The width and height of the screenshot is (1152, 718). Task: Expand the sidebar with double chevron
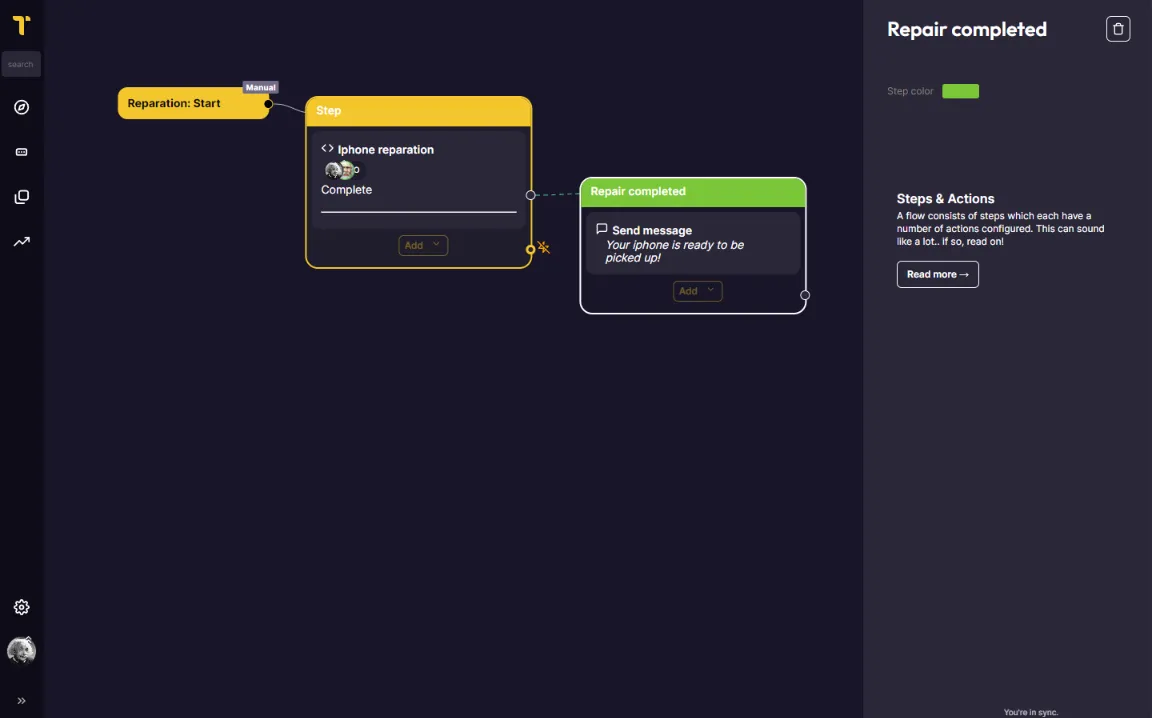pos(21,700)
